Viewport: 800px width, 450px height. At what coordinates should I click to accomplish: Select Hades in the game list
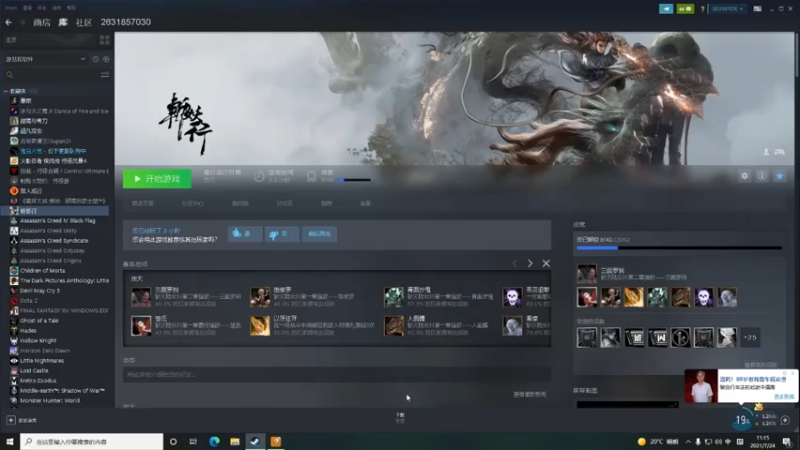28,331
